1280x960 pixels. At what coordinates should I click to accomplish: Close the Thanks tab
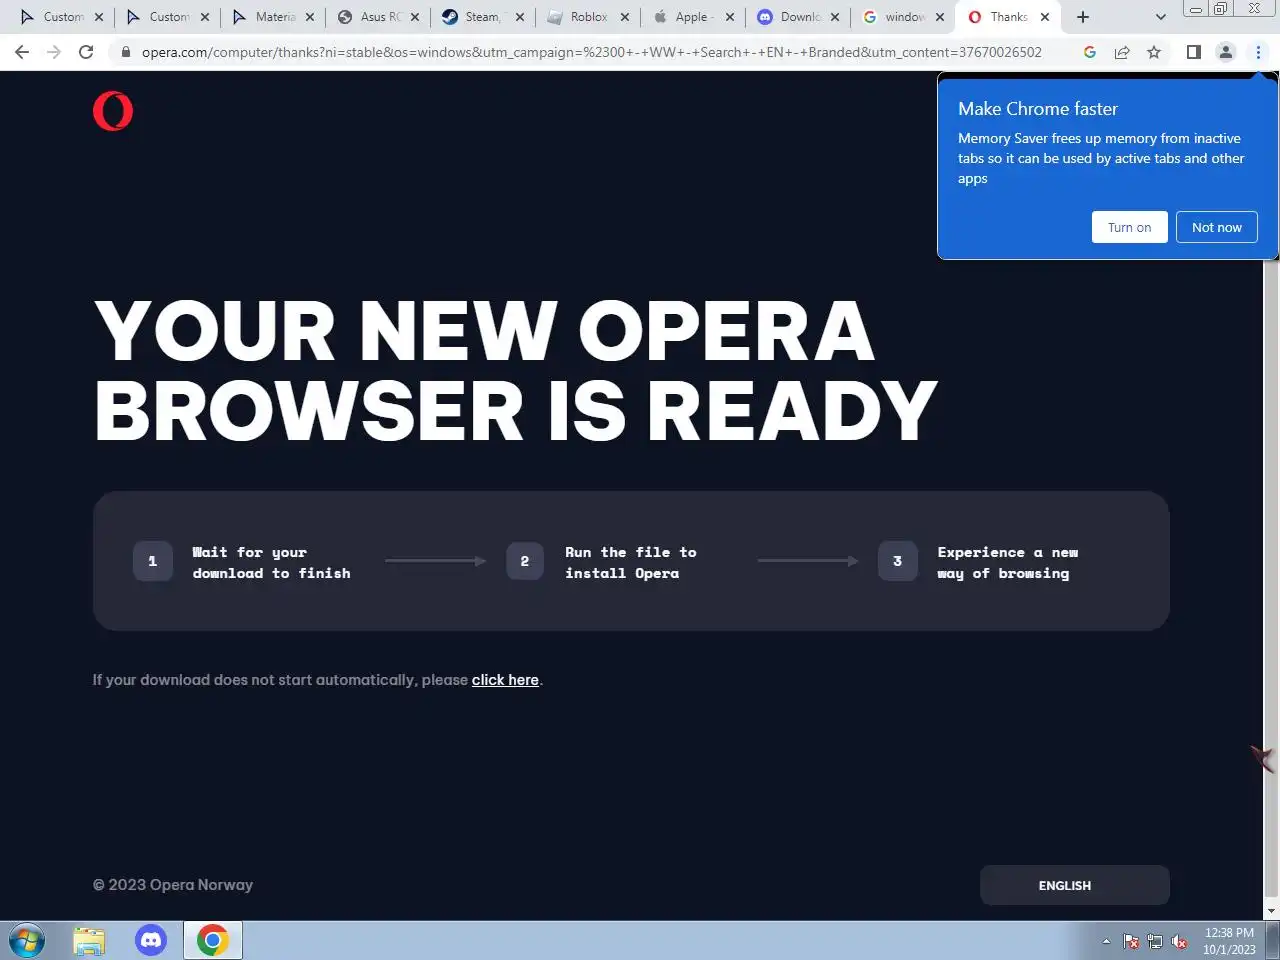pos(1045,17)
